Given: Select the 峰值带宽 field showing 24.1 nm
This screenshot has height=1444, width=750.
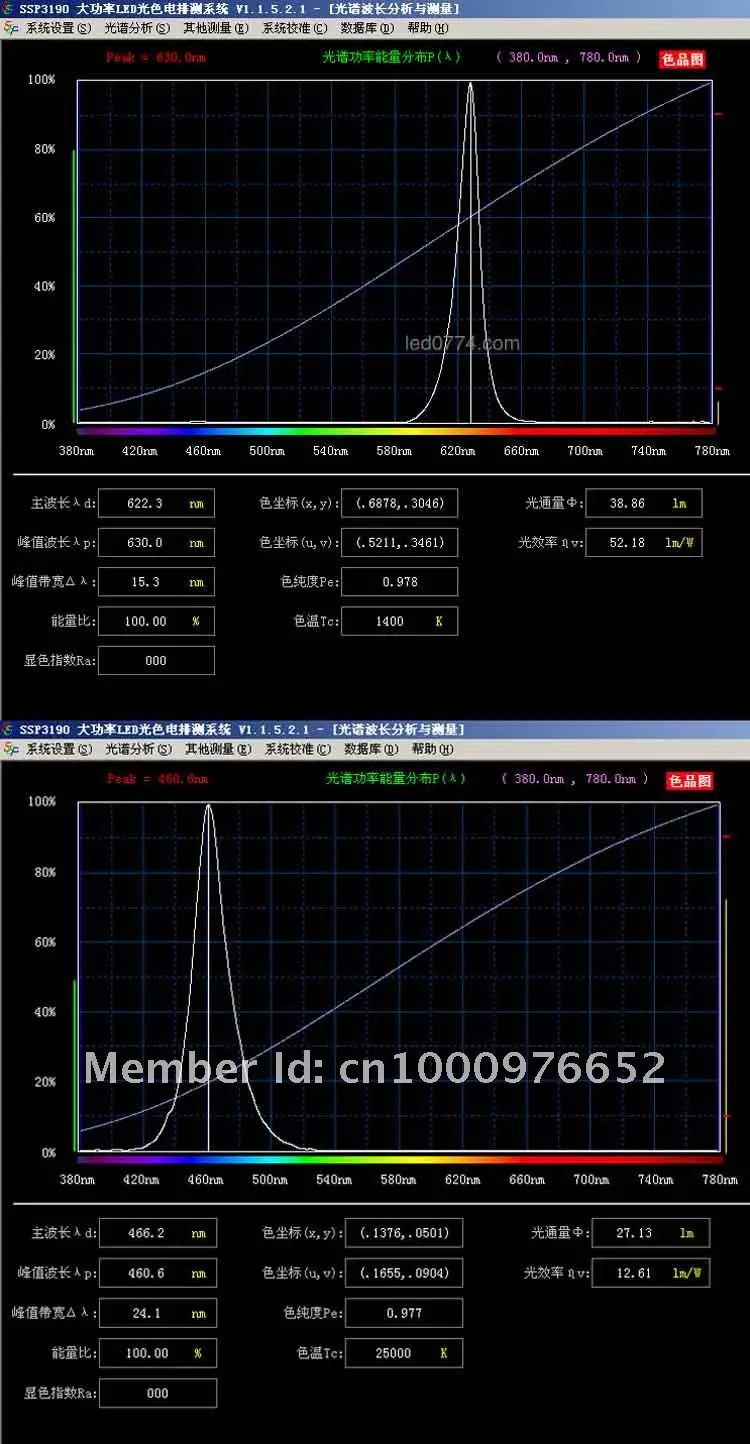Looking at the screenshot, I should [158, 1313].
